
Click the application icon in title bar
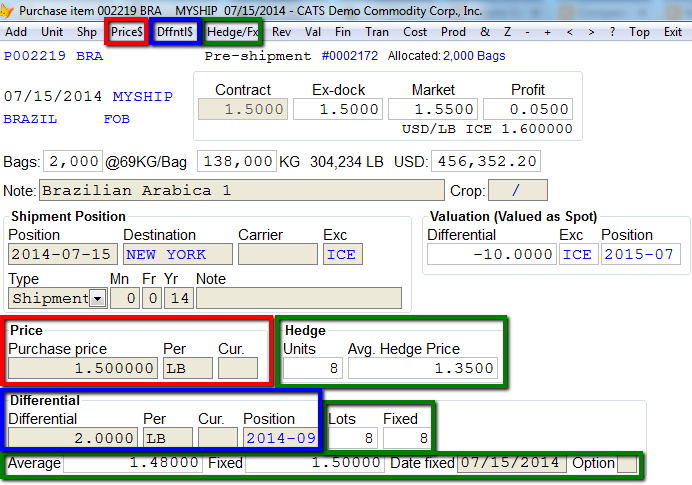6,11
